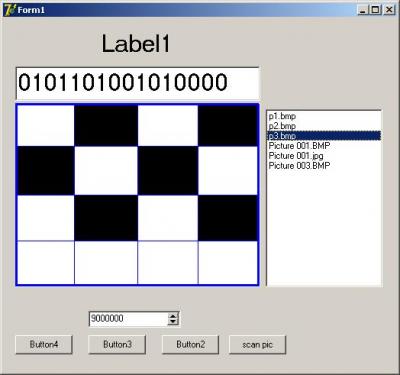
Task: Click the Button3 button
Action: coord(117,345)
